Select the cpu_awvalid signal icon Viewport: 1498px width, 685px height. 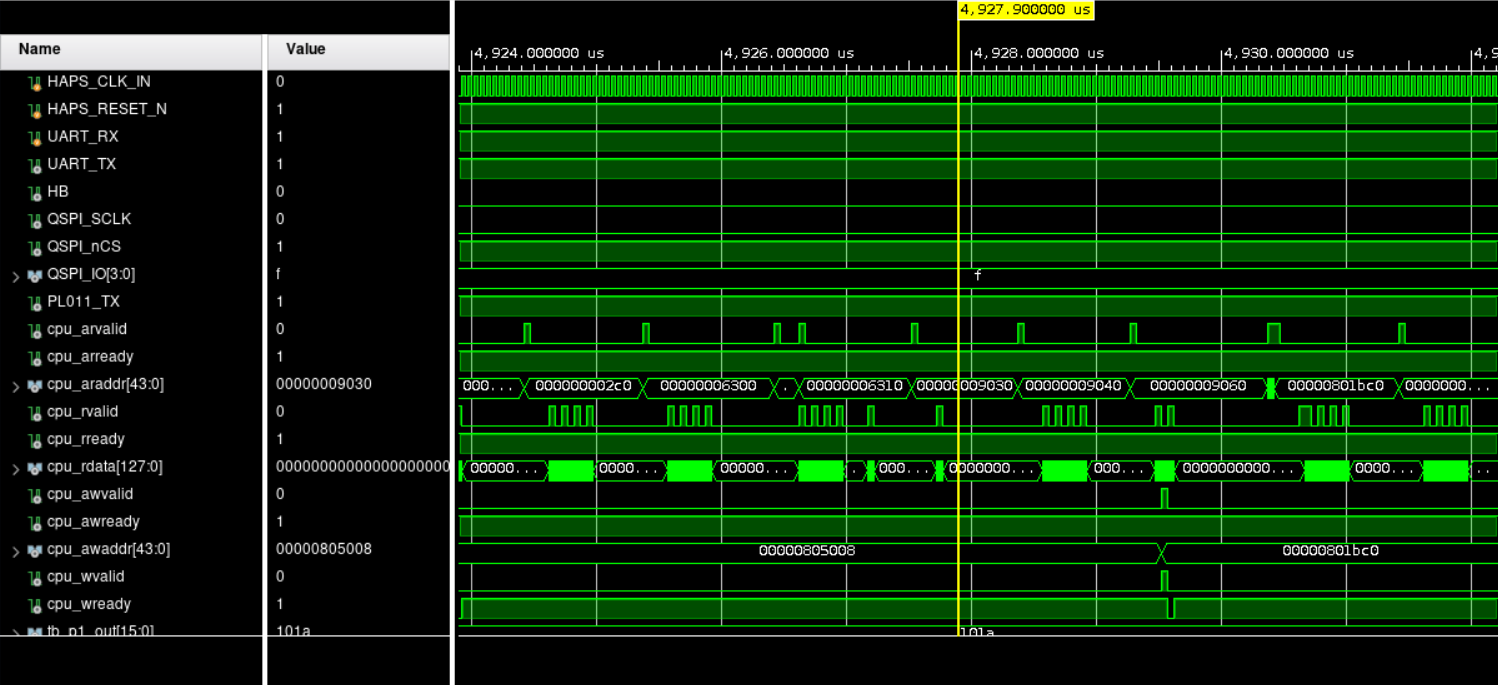[34, 494]
